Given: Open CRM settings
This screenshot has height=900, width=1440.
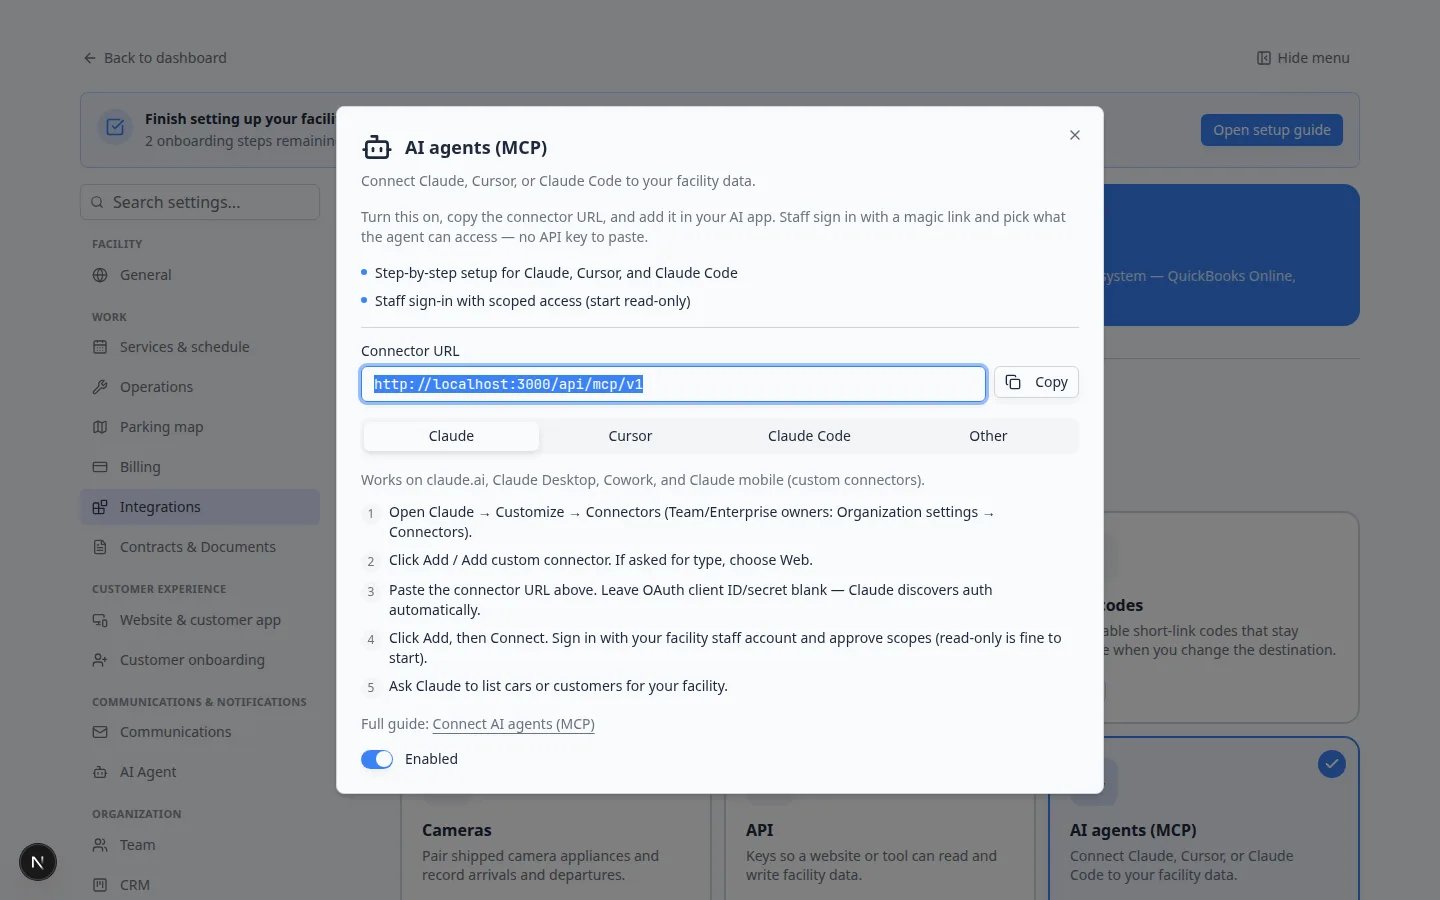Looking at the screenshot, I should 200,885.
